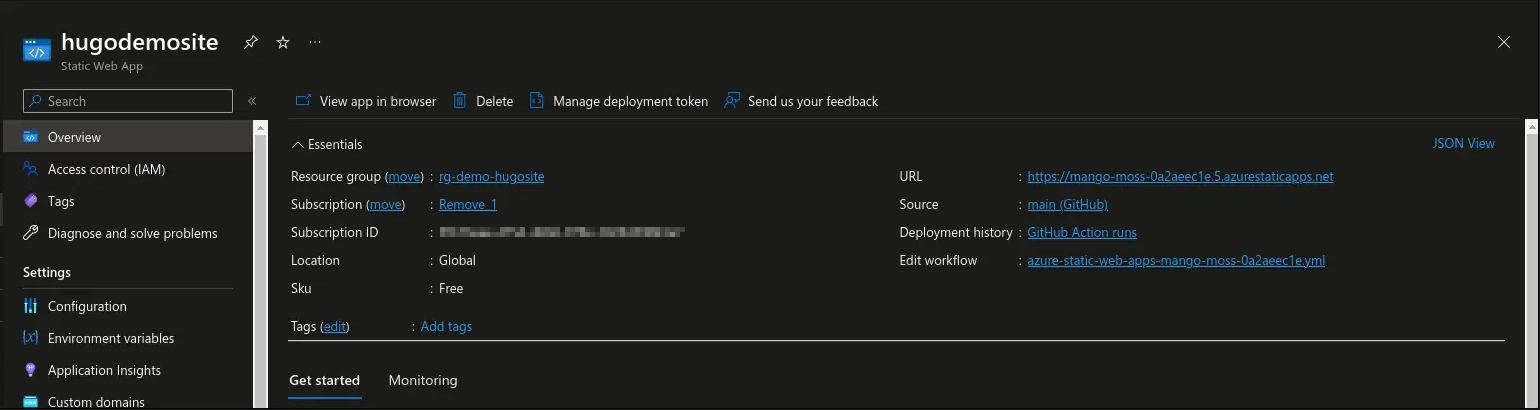Open the mango-moss azurestaticapps.net URL
The width and height of the screenshot is (1540, 410).
[x=1180, y=176]
